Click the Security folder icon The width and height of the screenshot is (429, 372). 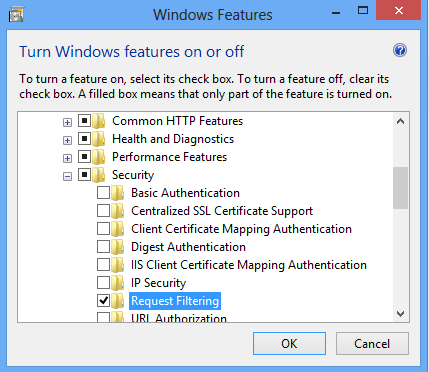[99, 175]
